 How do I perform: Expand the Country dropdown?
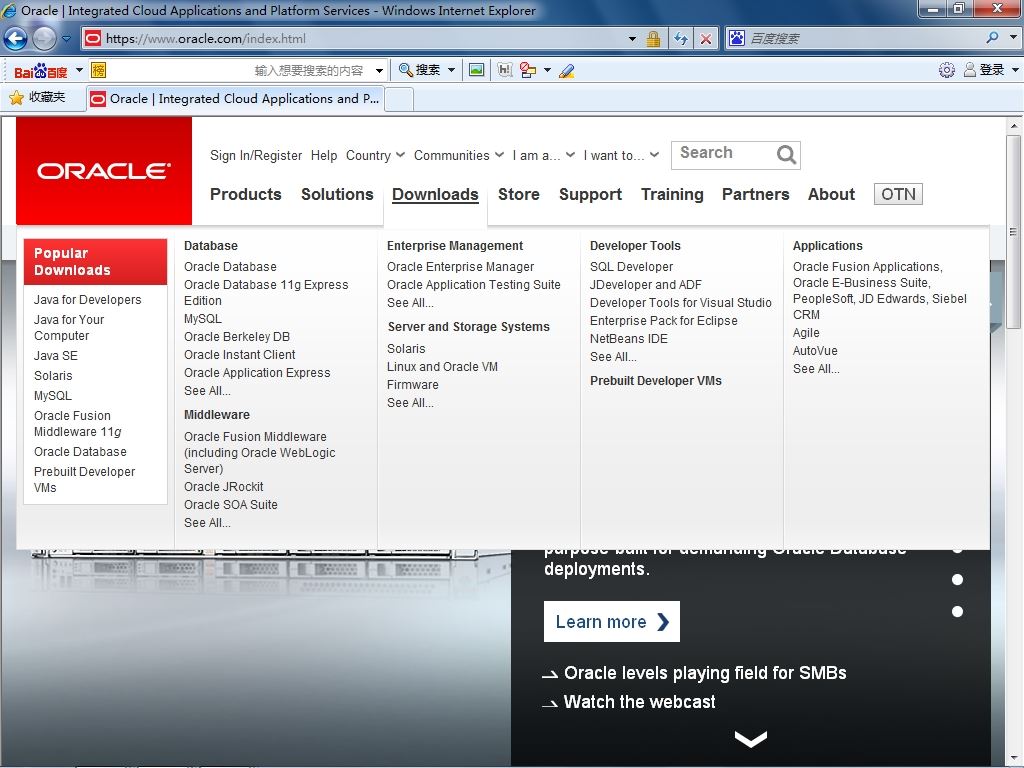[x=376, y=155]
